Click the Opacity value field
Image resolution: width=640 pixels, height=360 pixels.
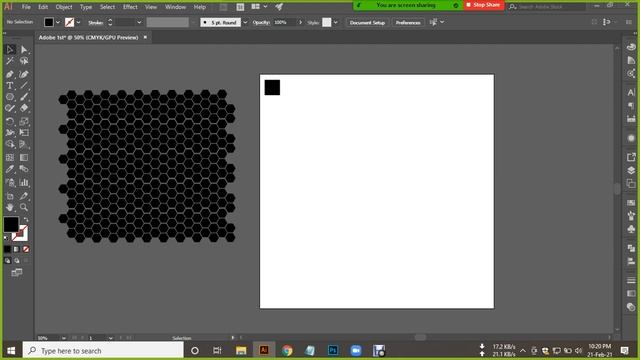[x=284, y=22]
